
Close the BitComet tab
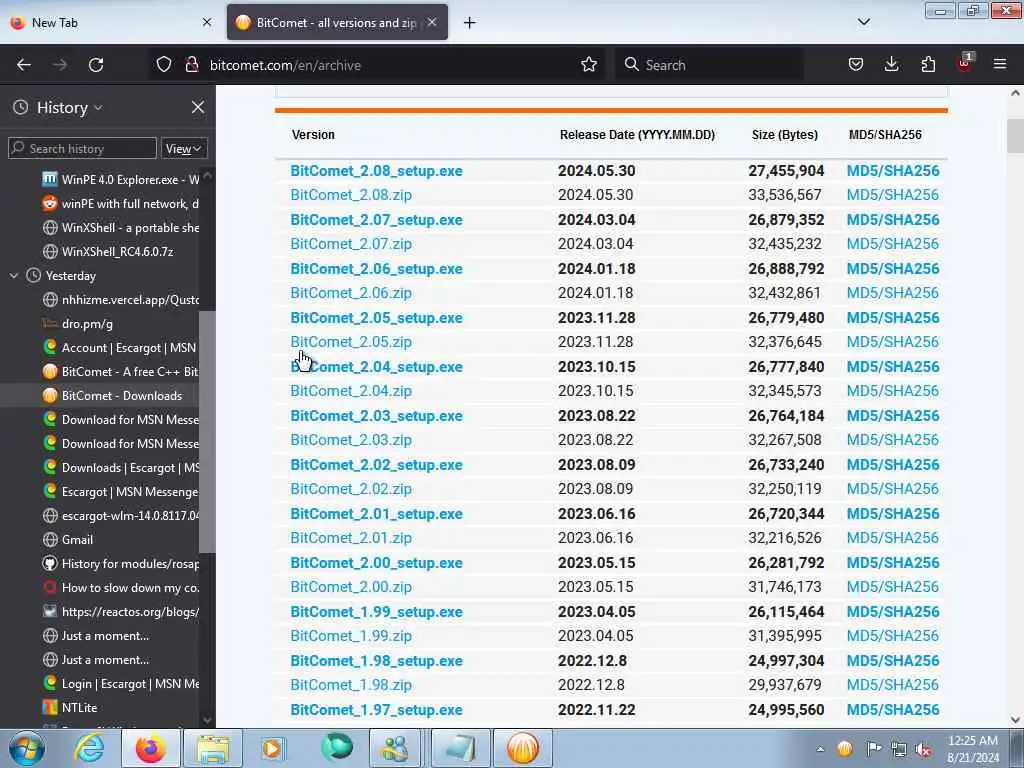pos(432,22)
